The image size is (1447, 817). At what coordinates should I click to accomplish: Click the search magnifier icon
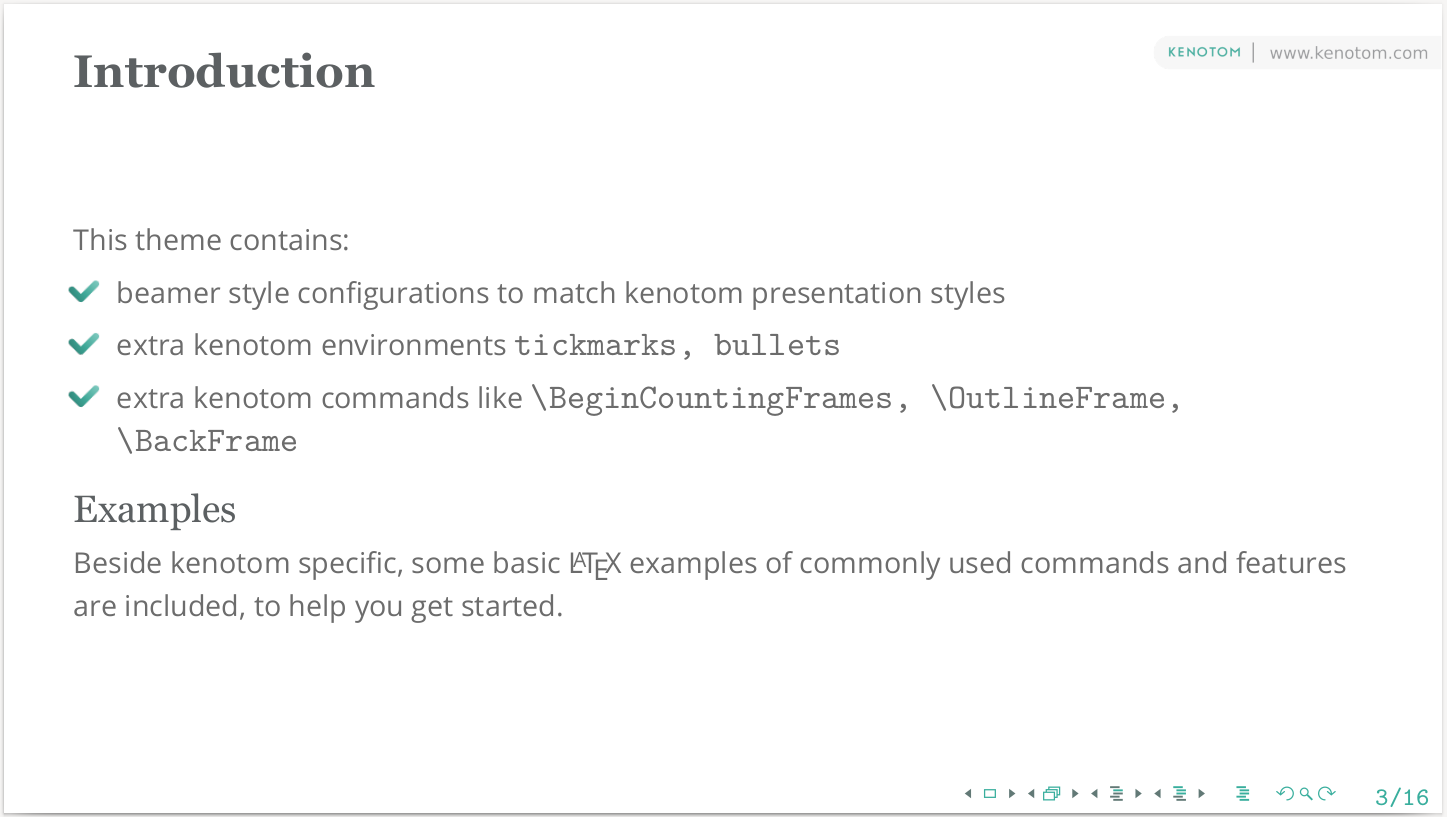1306,794
